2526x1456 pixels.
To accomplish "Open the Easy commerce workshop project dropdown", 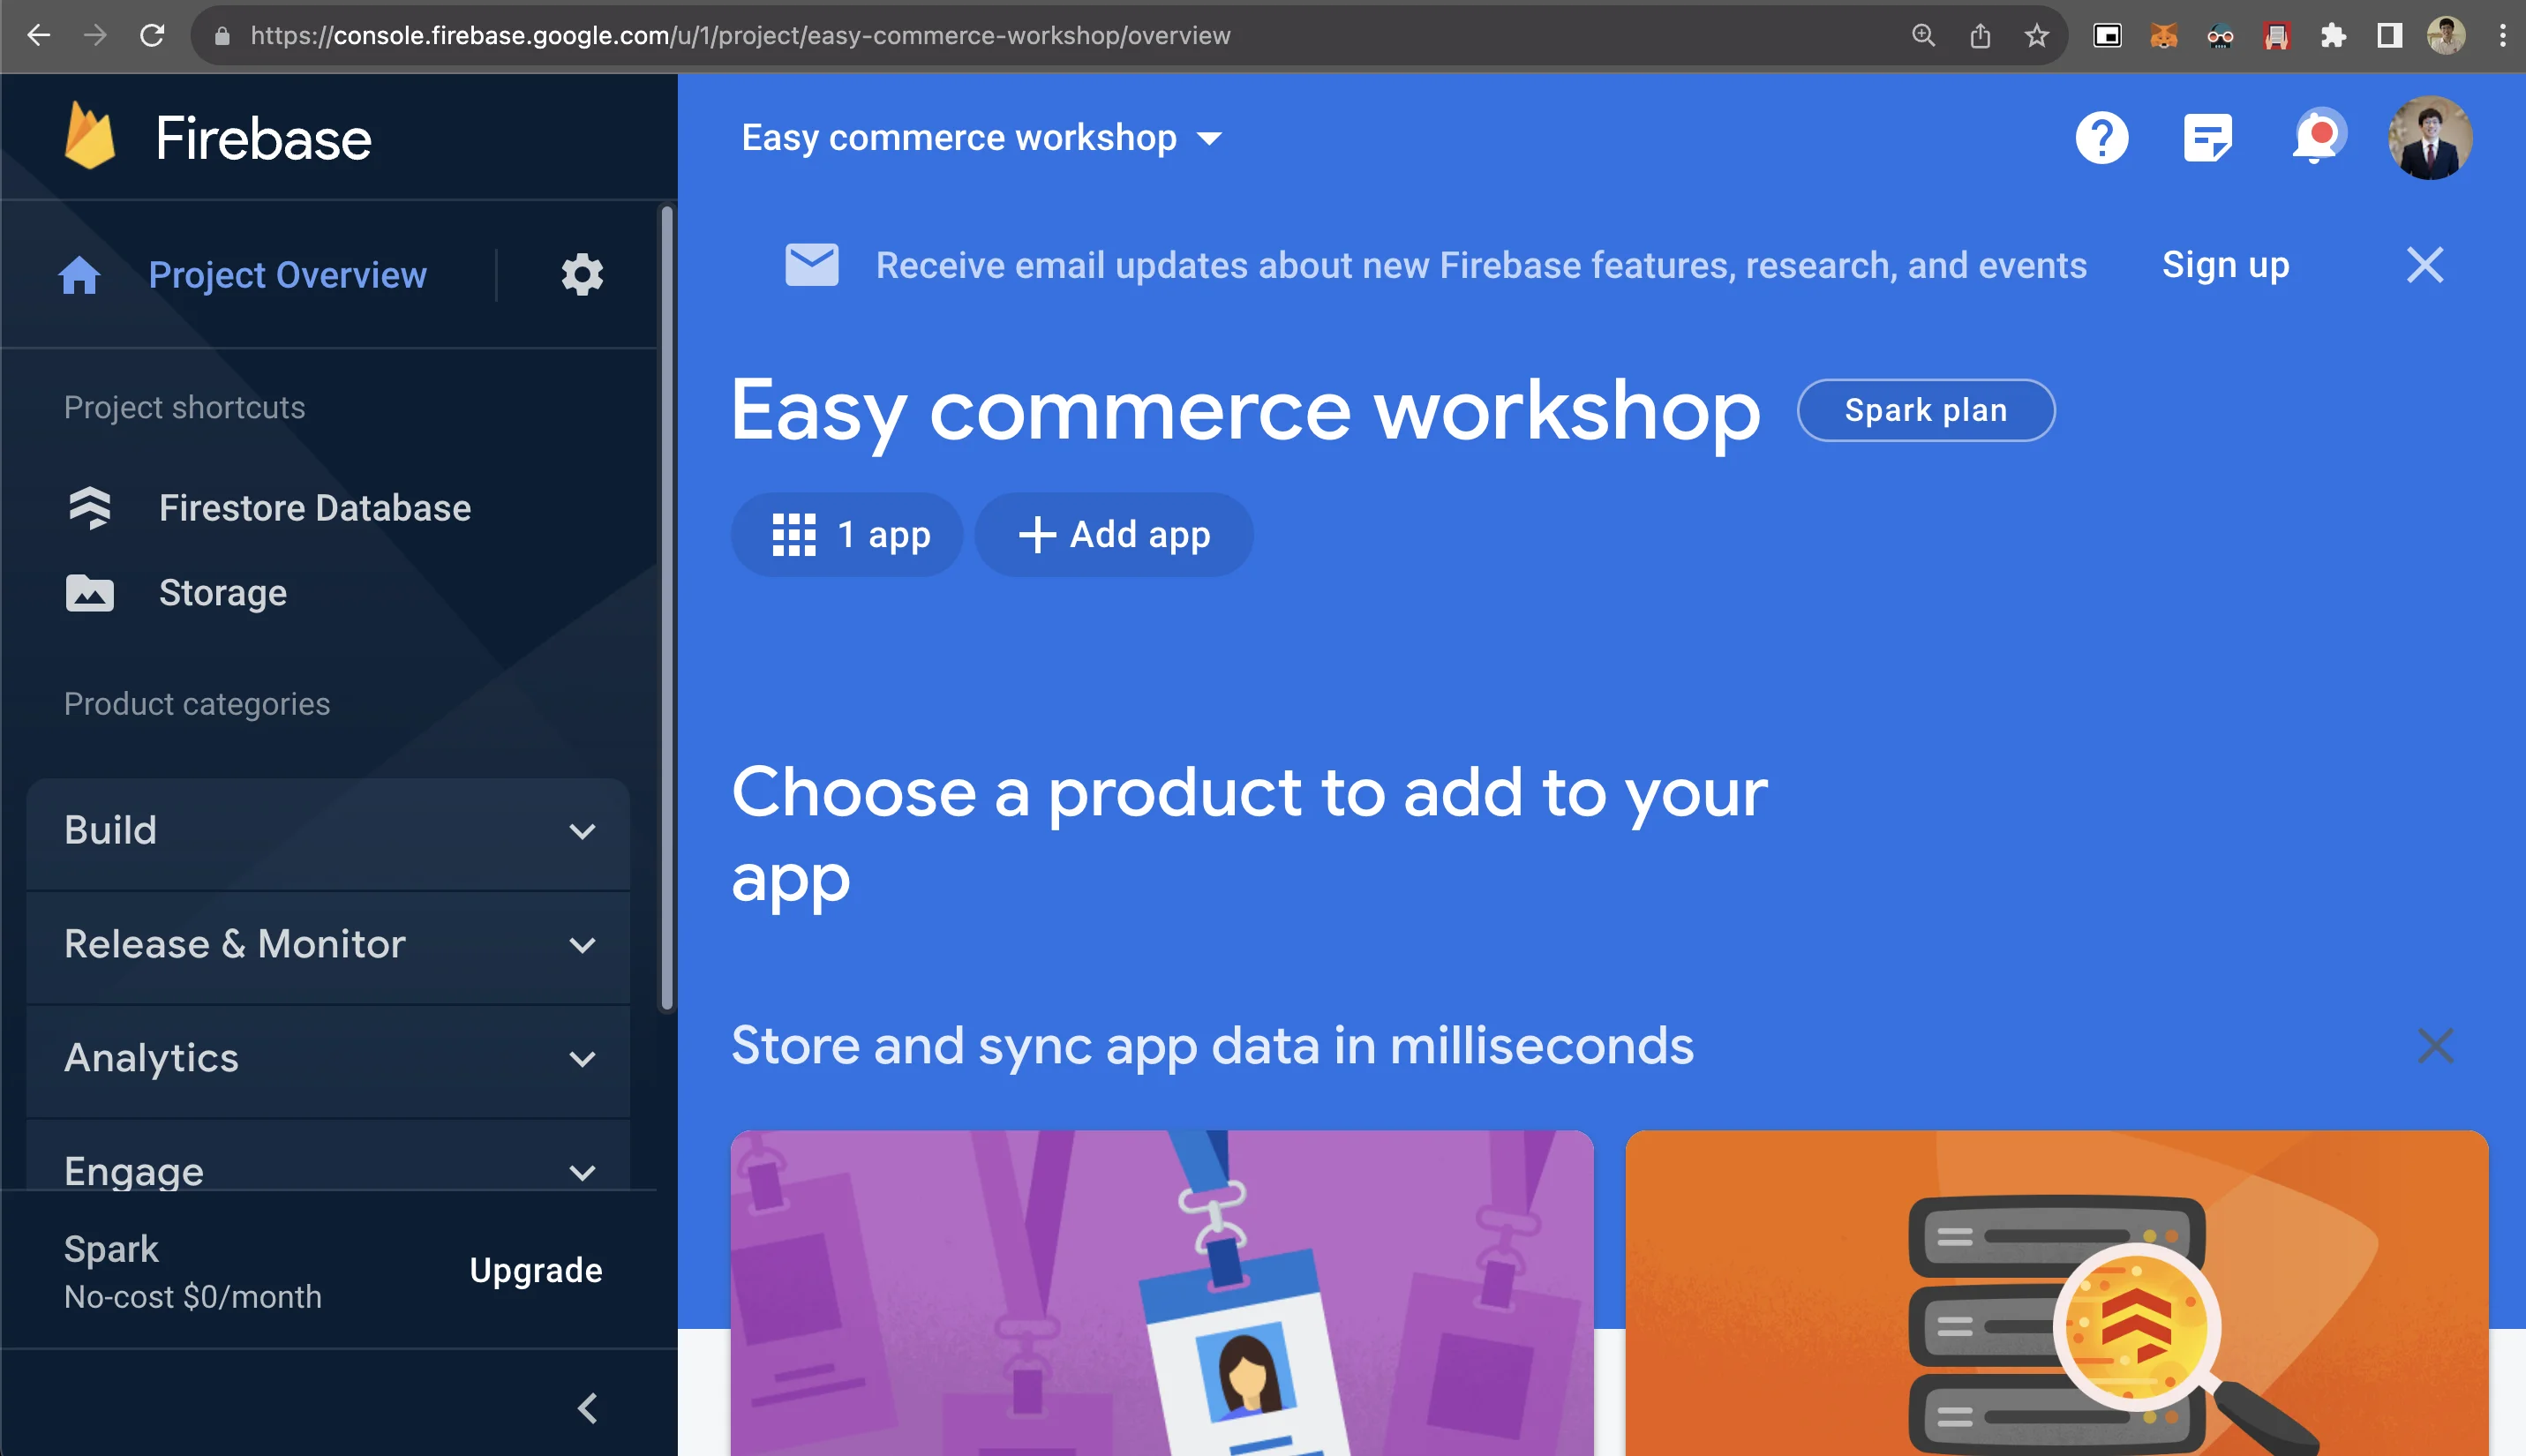I will 981,138.
